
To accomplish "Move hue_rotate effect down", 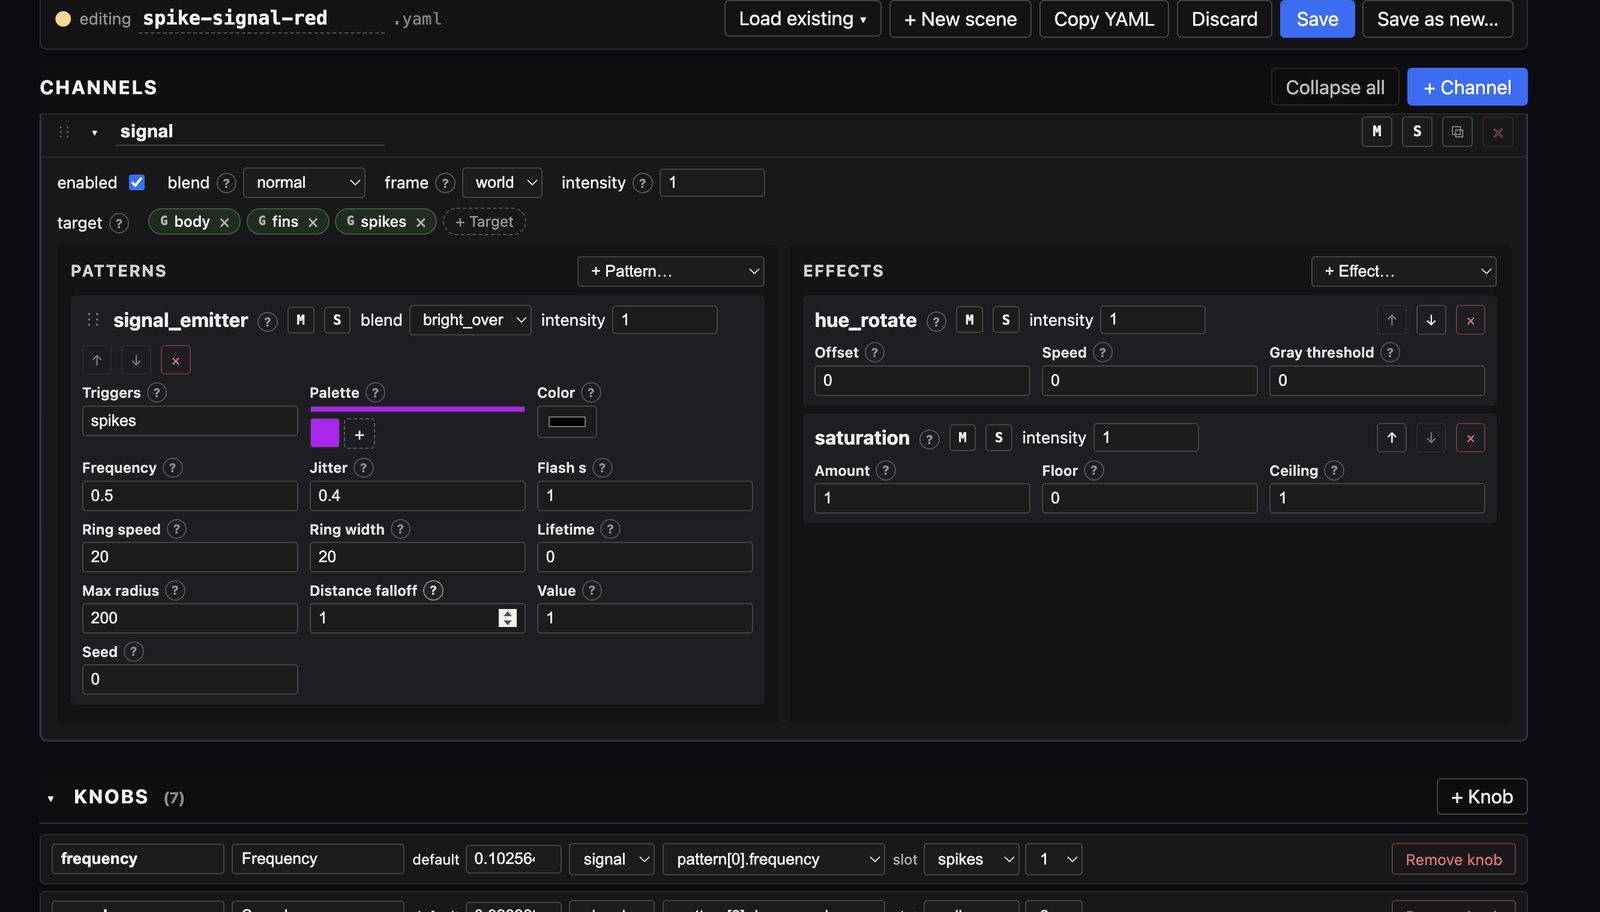I will (x=1431, y=320).
